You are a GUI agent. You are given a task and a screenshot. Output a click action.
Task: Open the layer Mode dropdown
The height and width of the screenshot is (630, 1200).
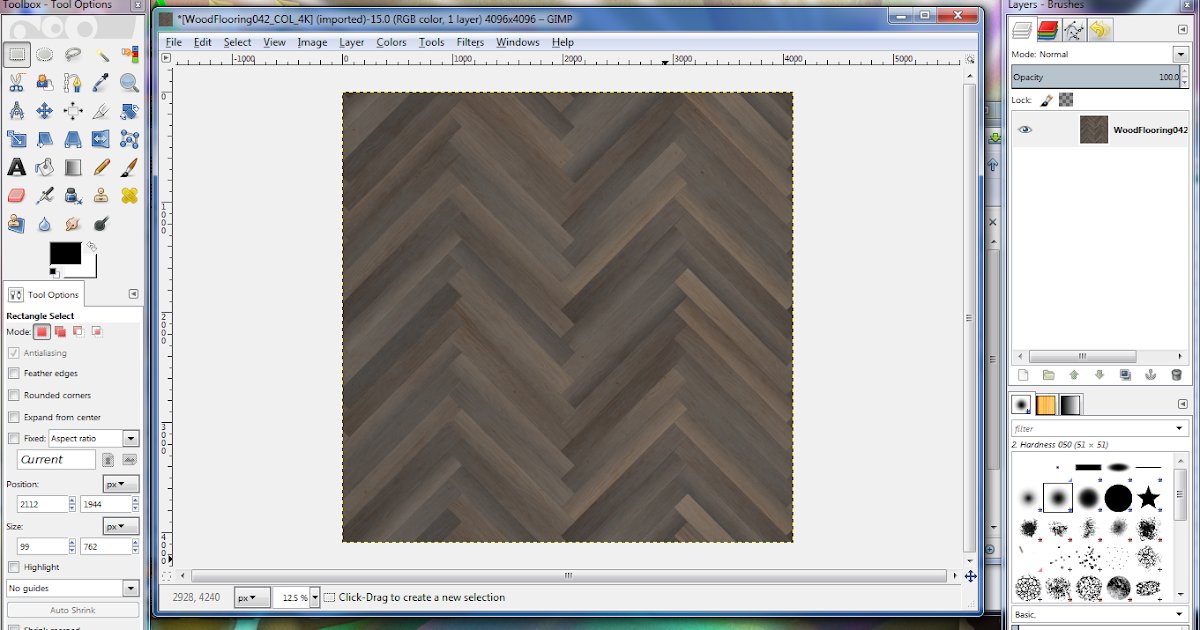[1180, 54]
